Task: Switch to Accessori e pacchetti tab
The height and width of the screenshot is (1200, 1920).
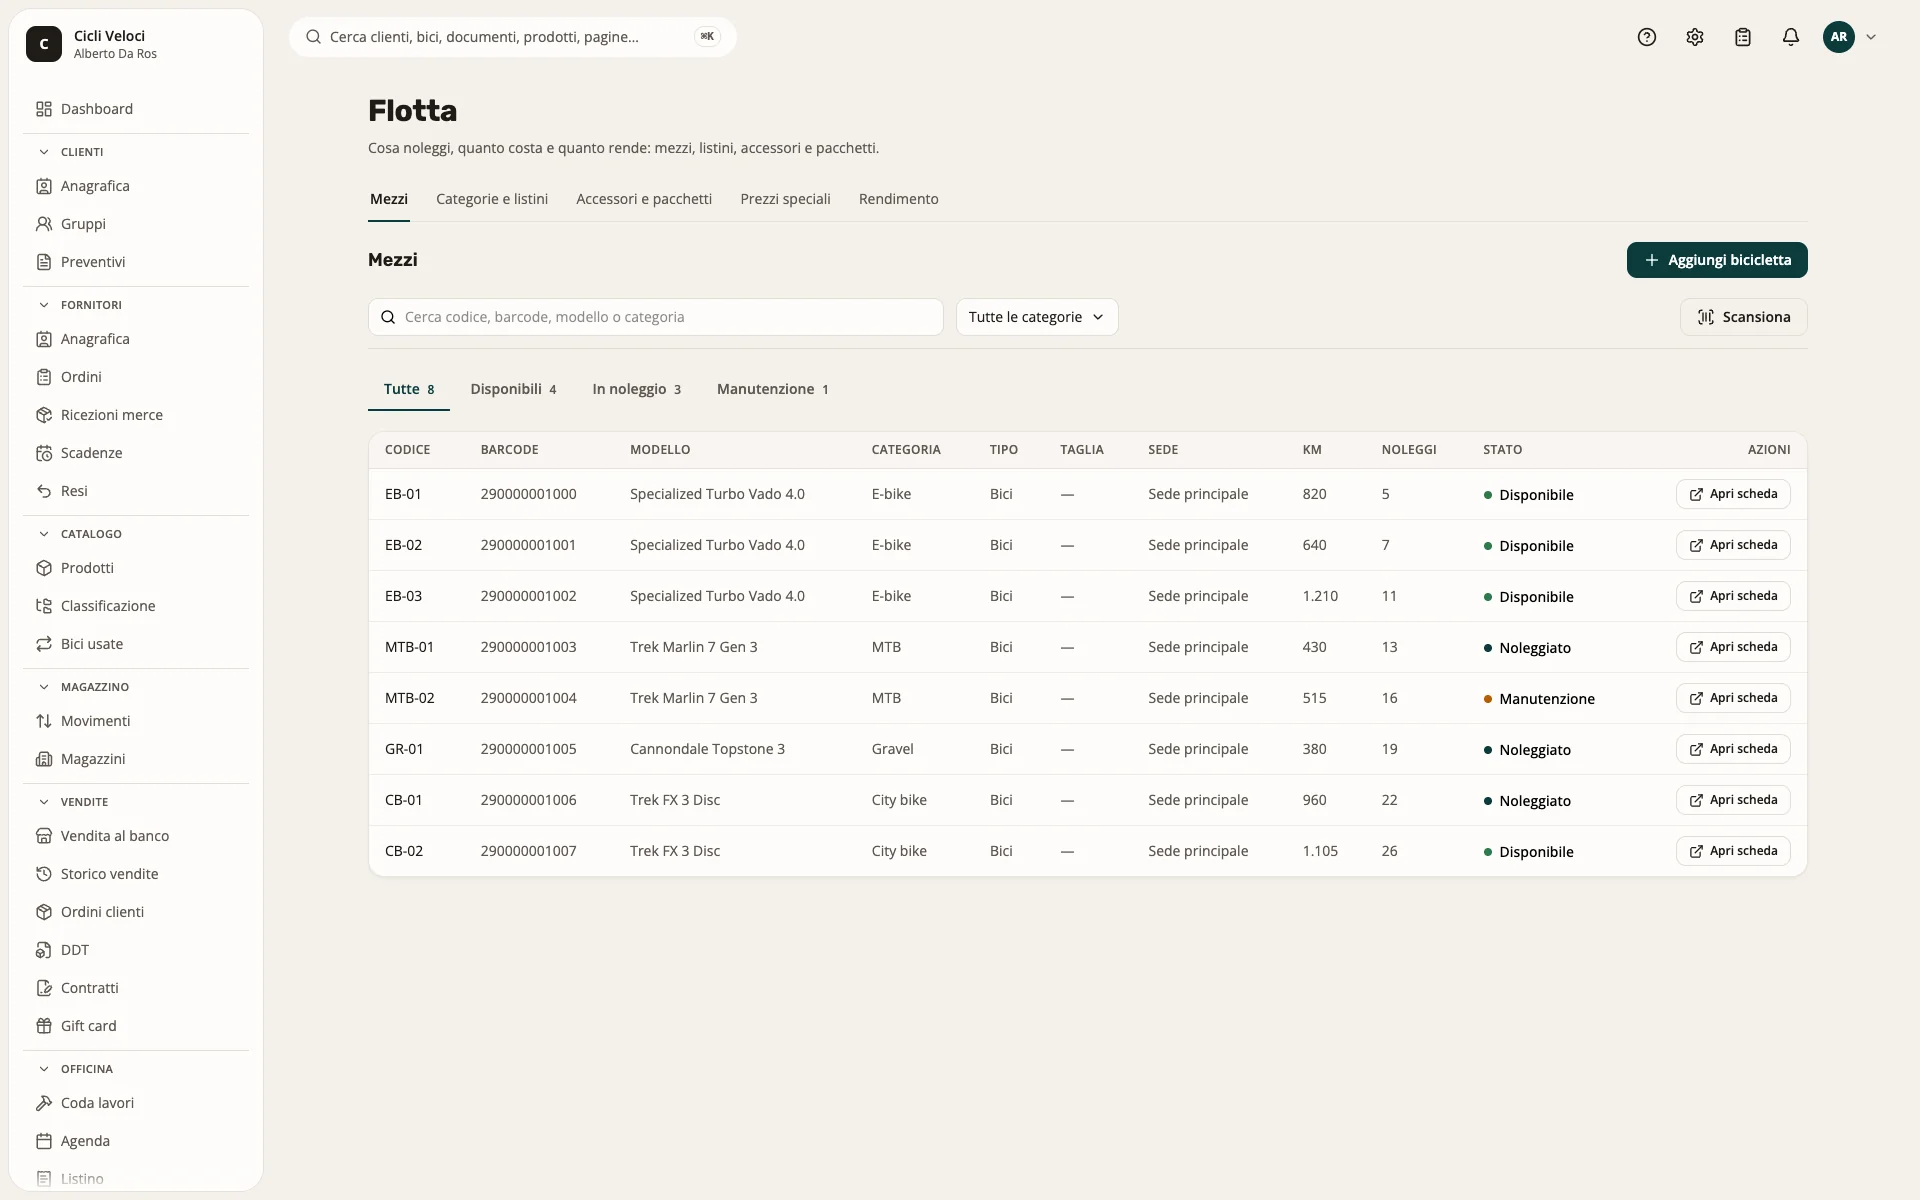Action: pos(644,199)
